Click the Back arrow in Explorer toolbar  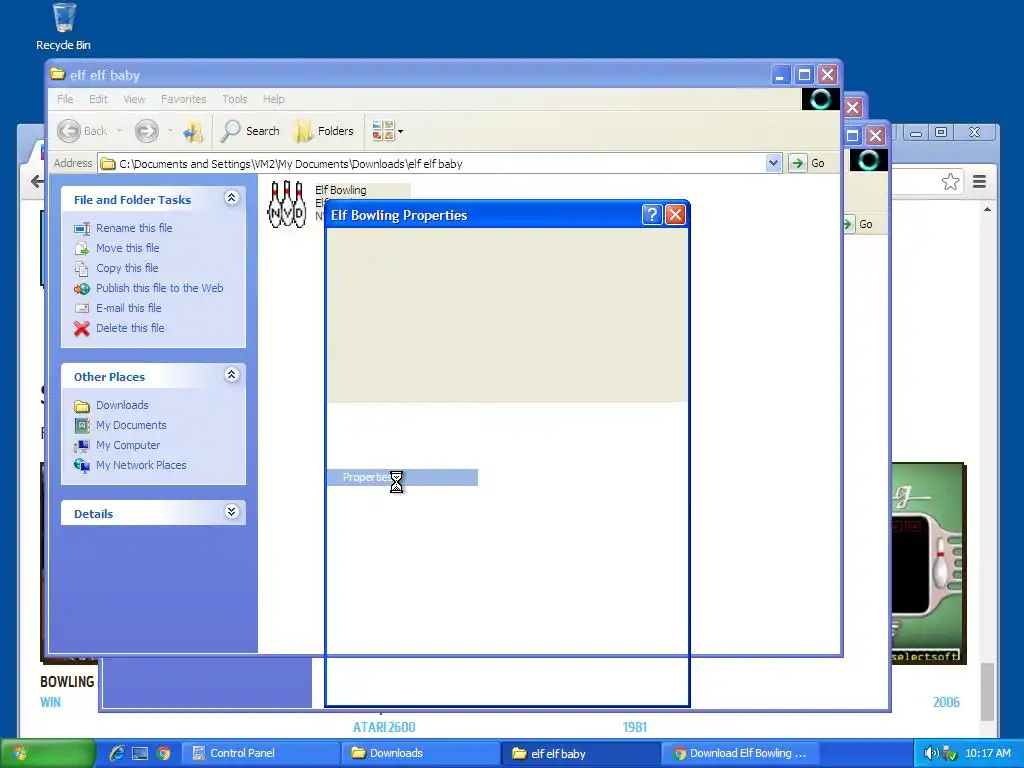click(69, 131)
